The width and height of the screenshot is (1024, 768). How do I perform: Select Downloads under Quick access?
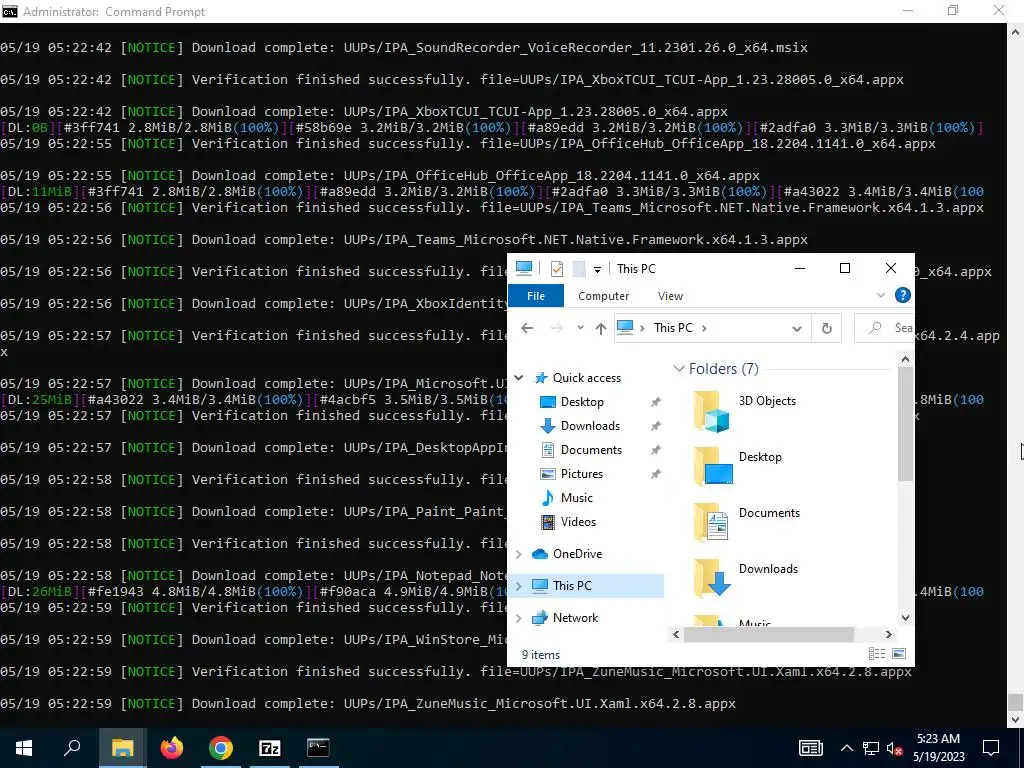click(590, 426)
